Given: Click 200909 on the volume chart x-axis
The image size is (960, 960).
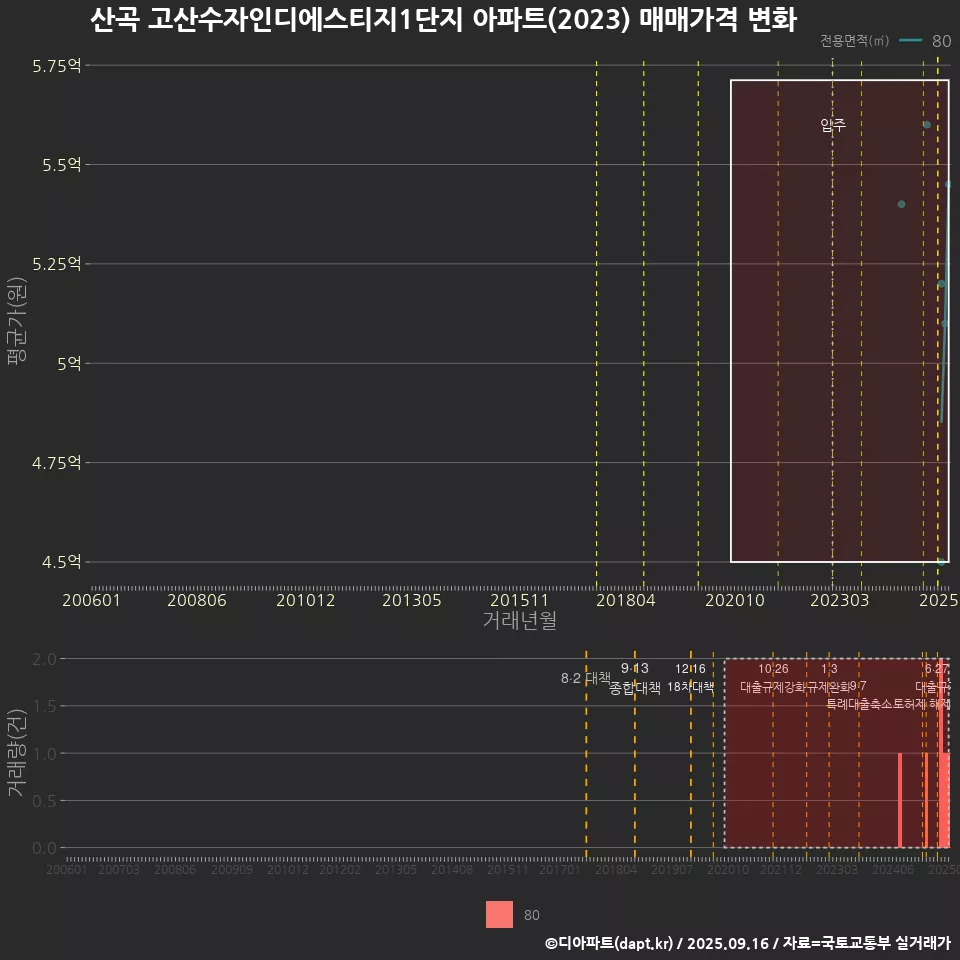Looking at the screenshot, I should (x=232, y=869).
